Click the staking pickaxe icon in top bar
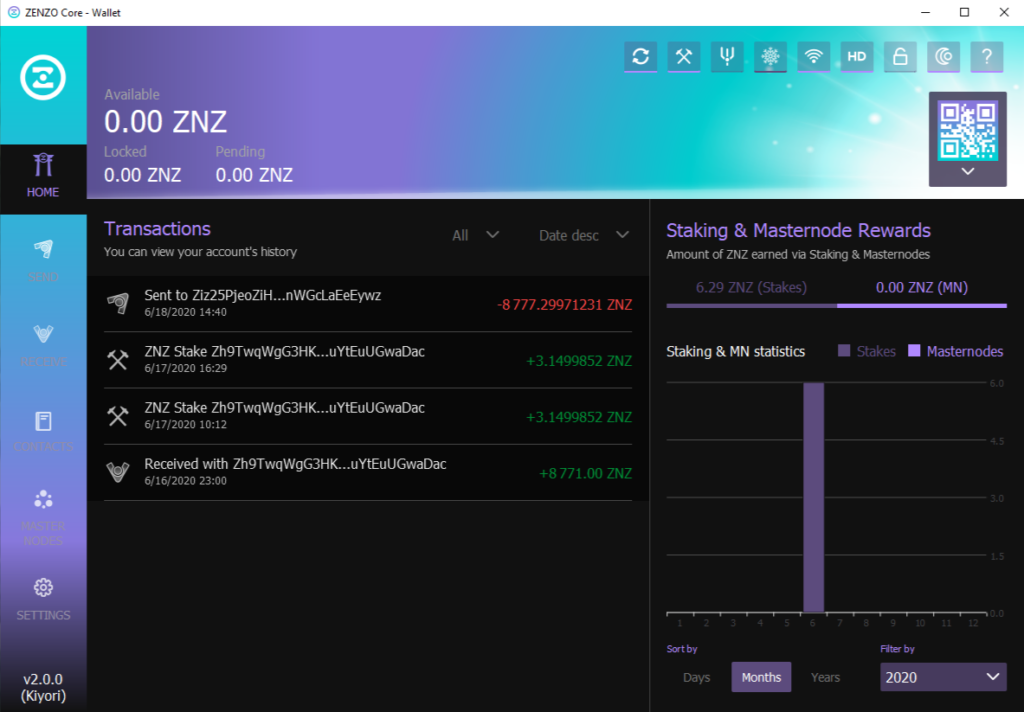 click(x=683, y=57)
